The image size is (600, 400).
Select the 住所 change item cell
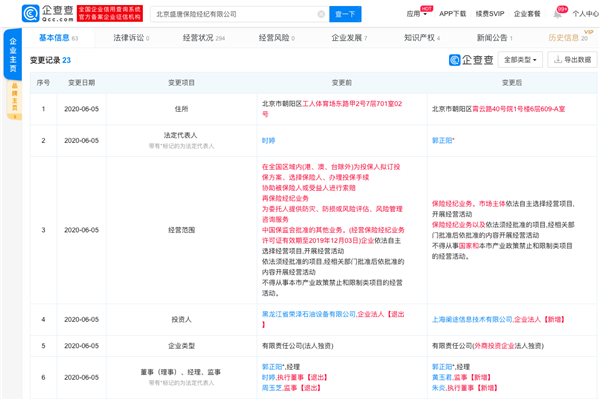pos(181,109)
